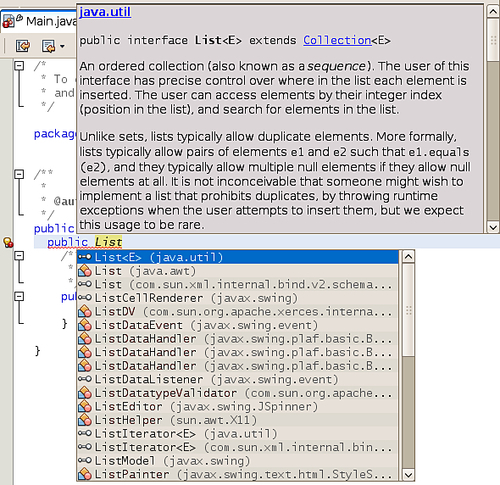Image resolution: width=500 pixels, height=485 pixels.
Task: Place cursor on highlighted List word in code
Action: point(108,242)
